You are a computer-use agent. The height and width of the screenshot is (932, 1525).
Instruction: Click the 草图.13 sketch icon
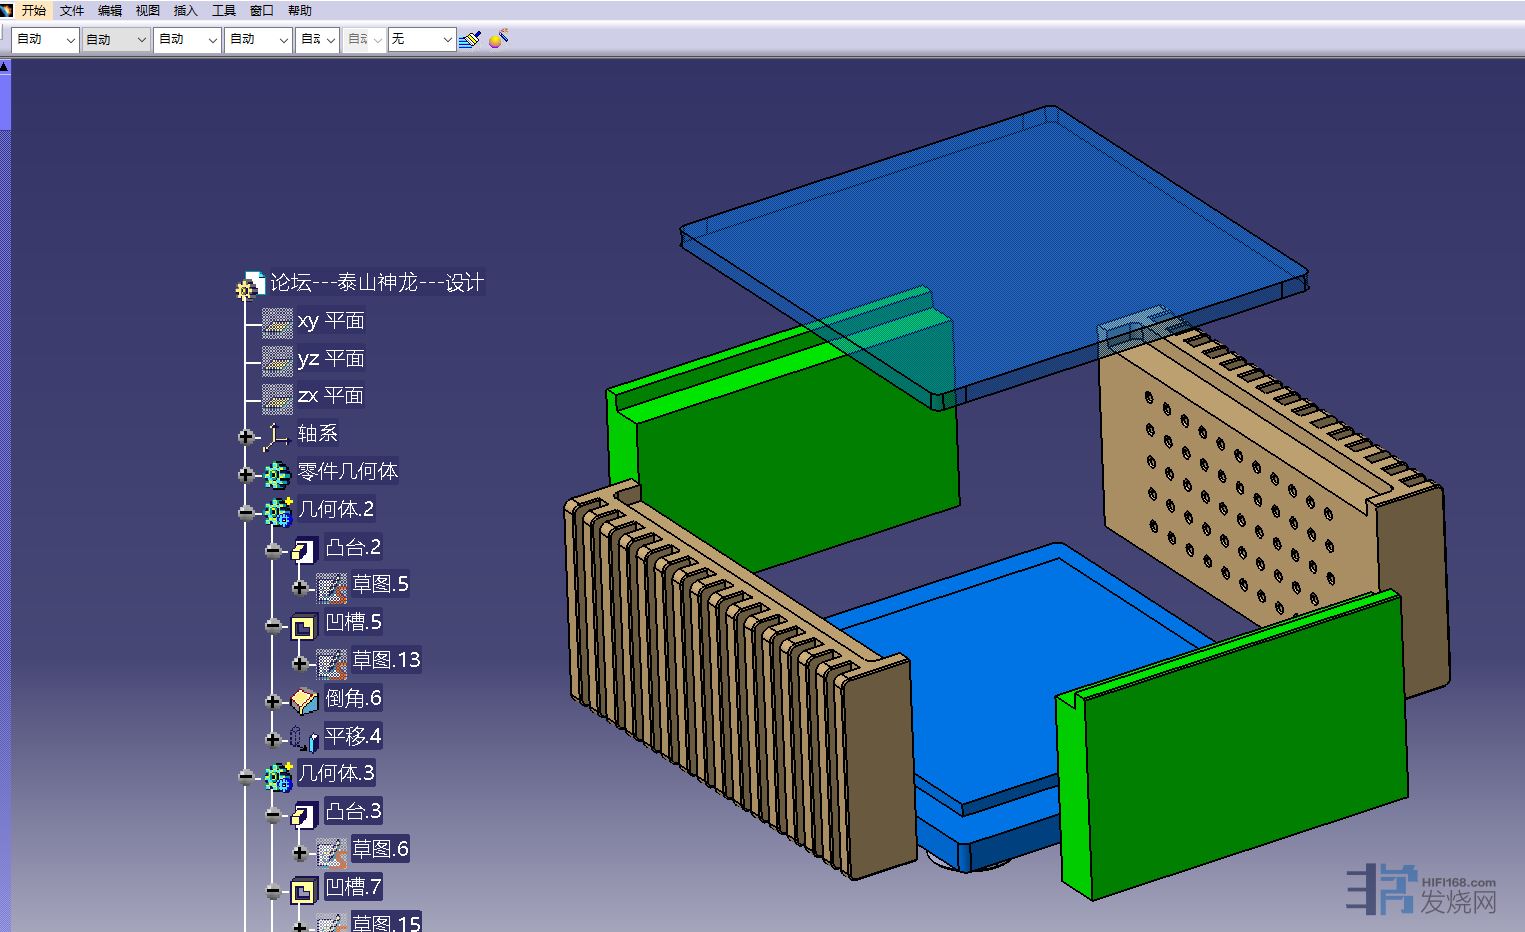(x=331, y=662)
